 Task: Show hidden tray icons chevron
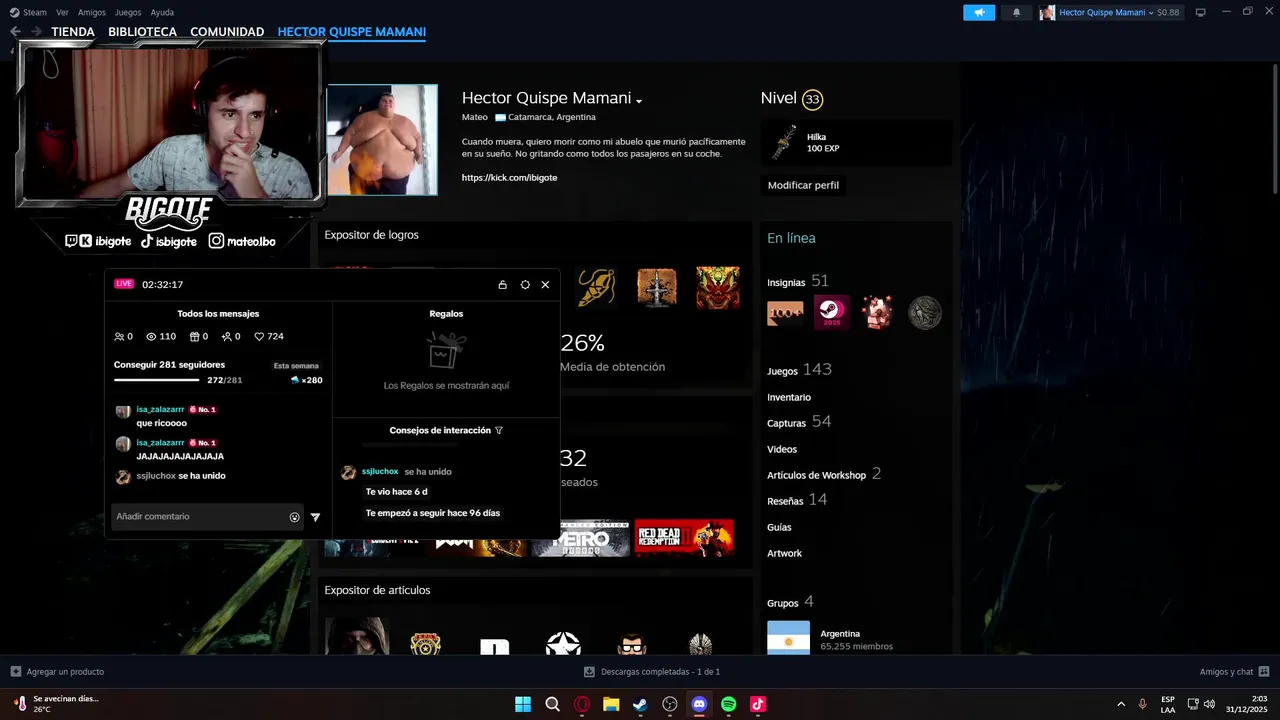(x=1121, y=705)
